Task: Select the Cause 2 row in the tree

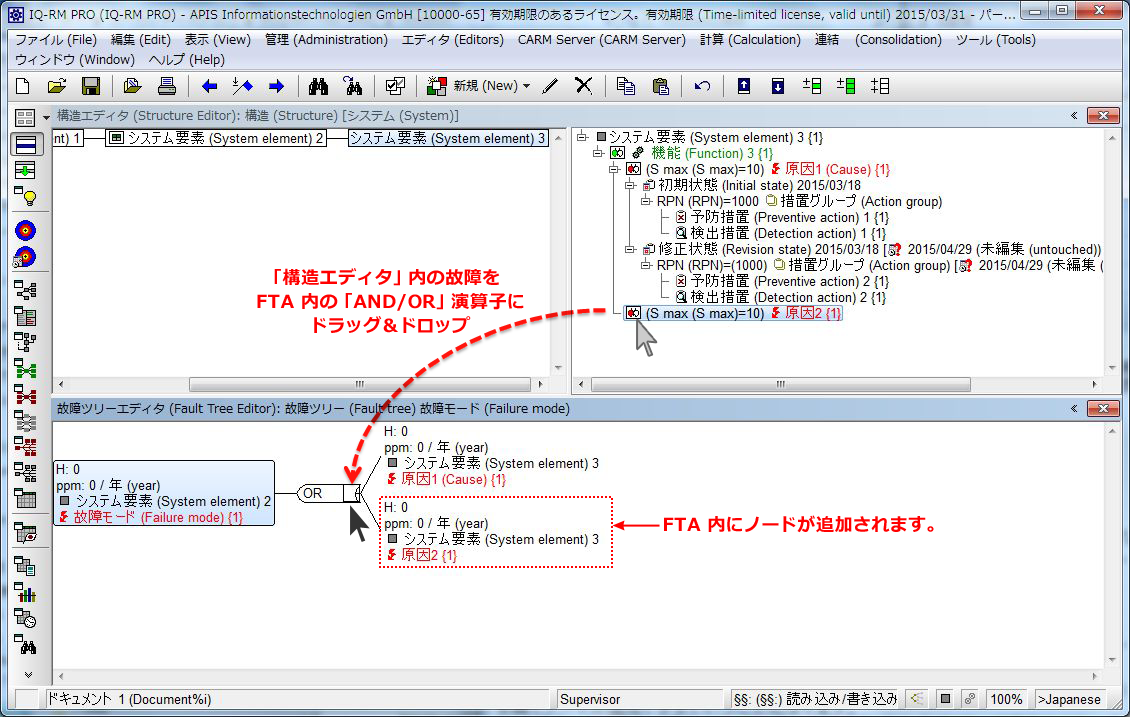Action: (x=733, y=313)
